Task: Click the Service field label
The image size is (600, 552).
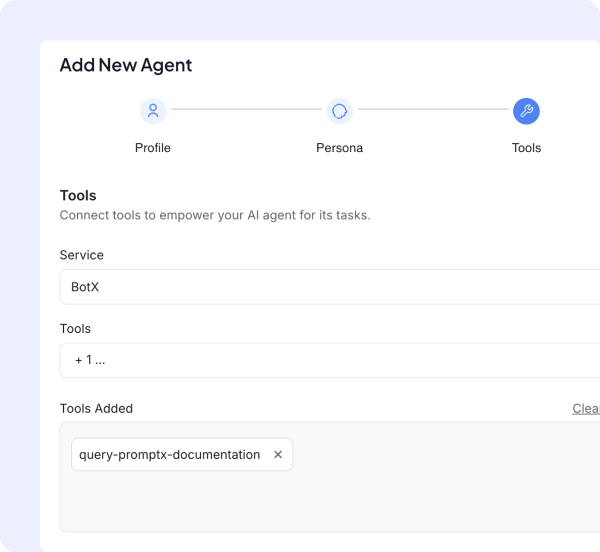Action: point(82,255)
